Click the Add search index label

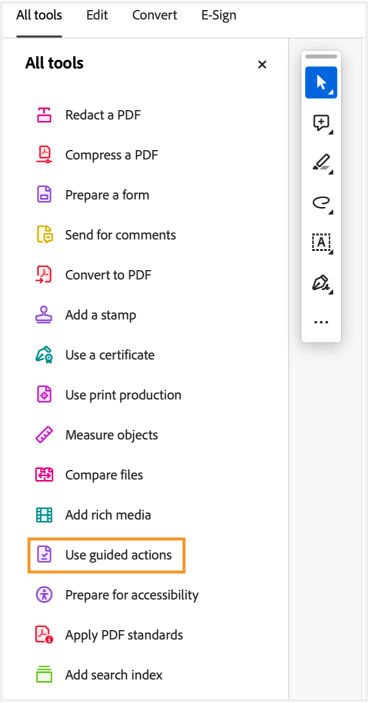pos(114,675)
